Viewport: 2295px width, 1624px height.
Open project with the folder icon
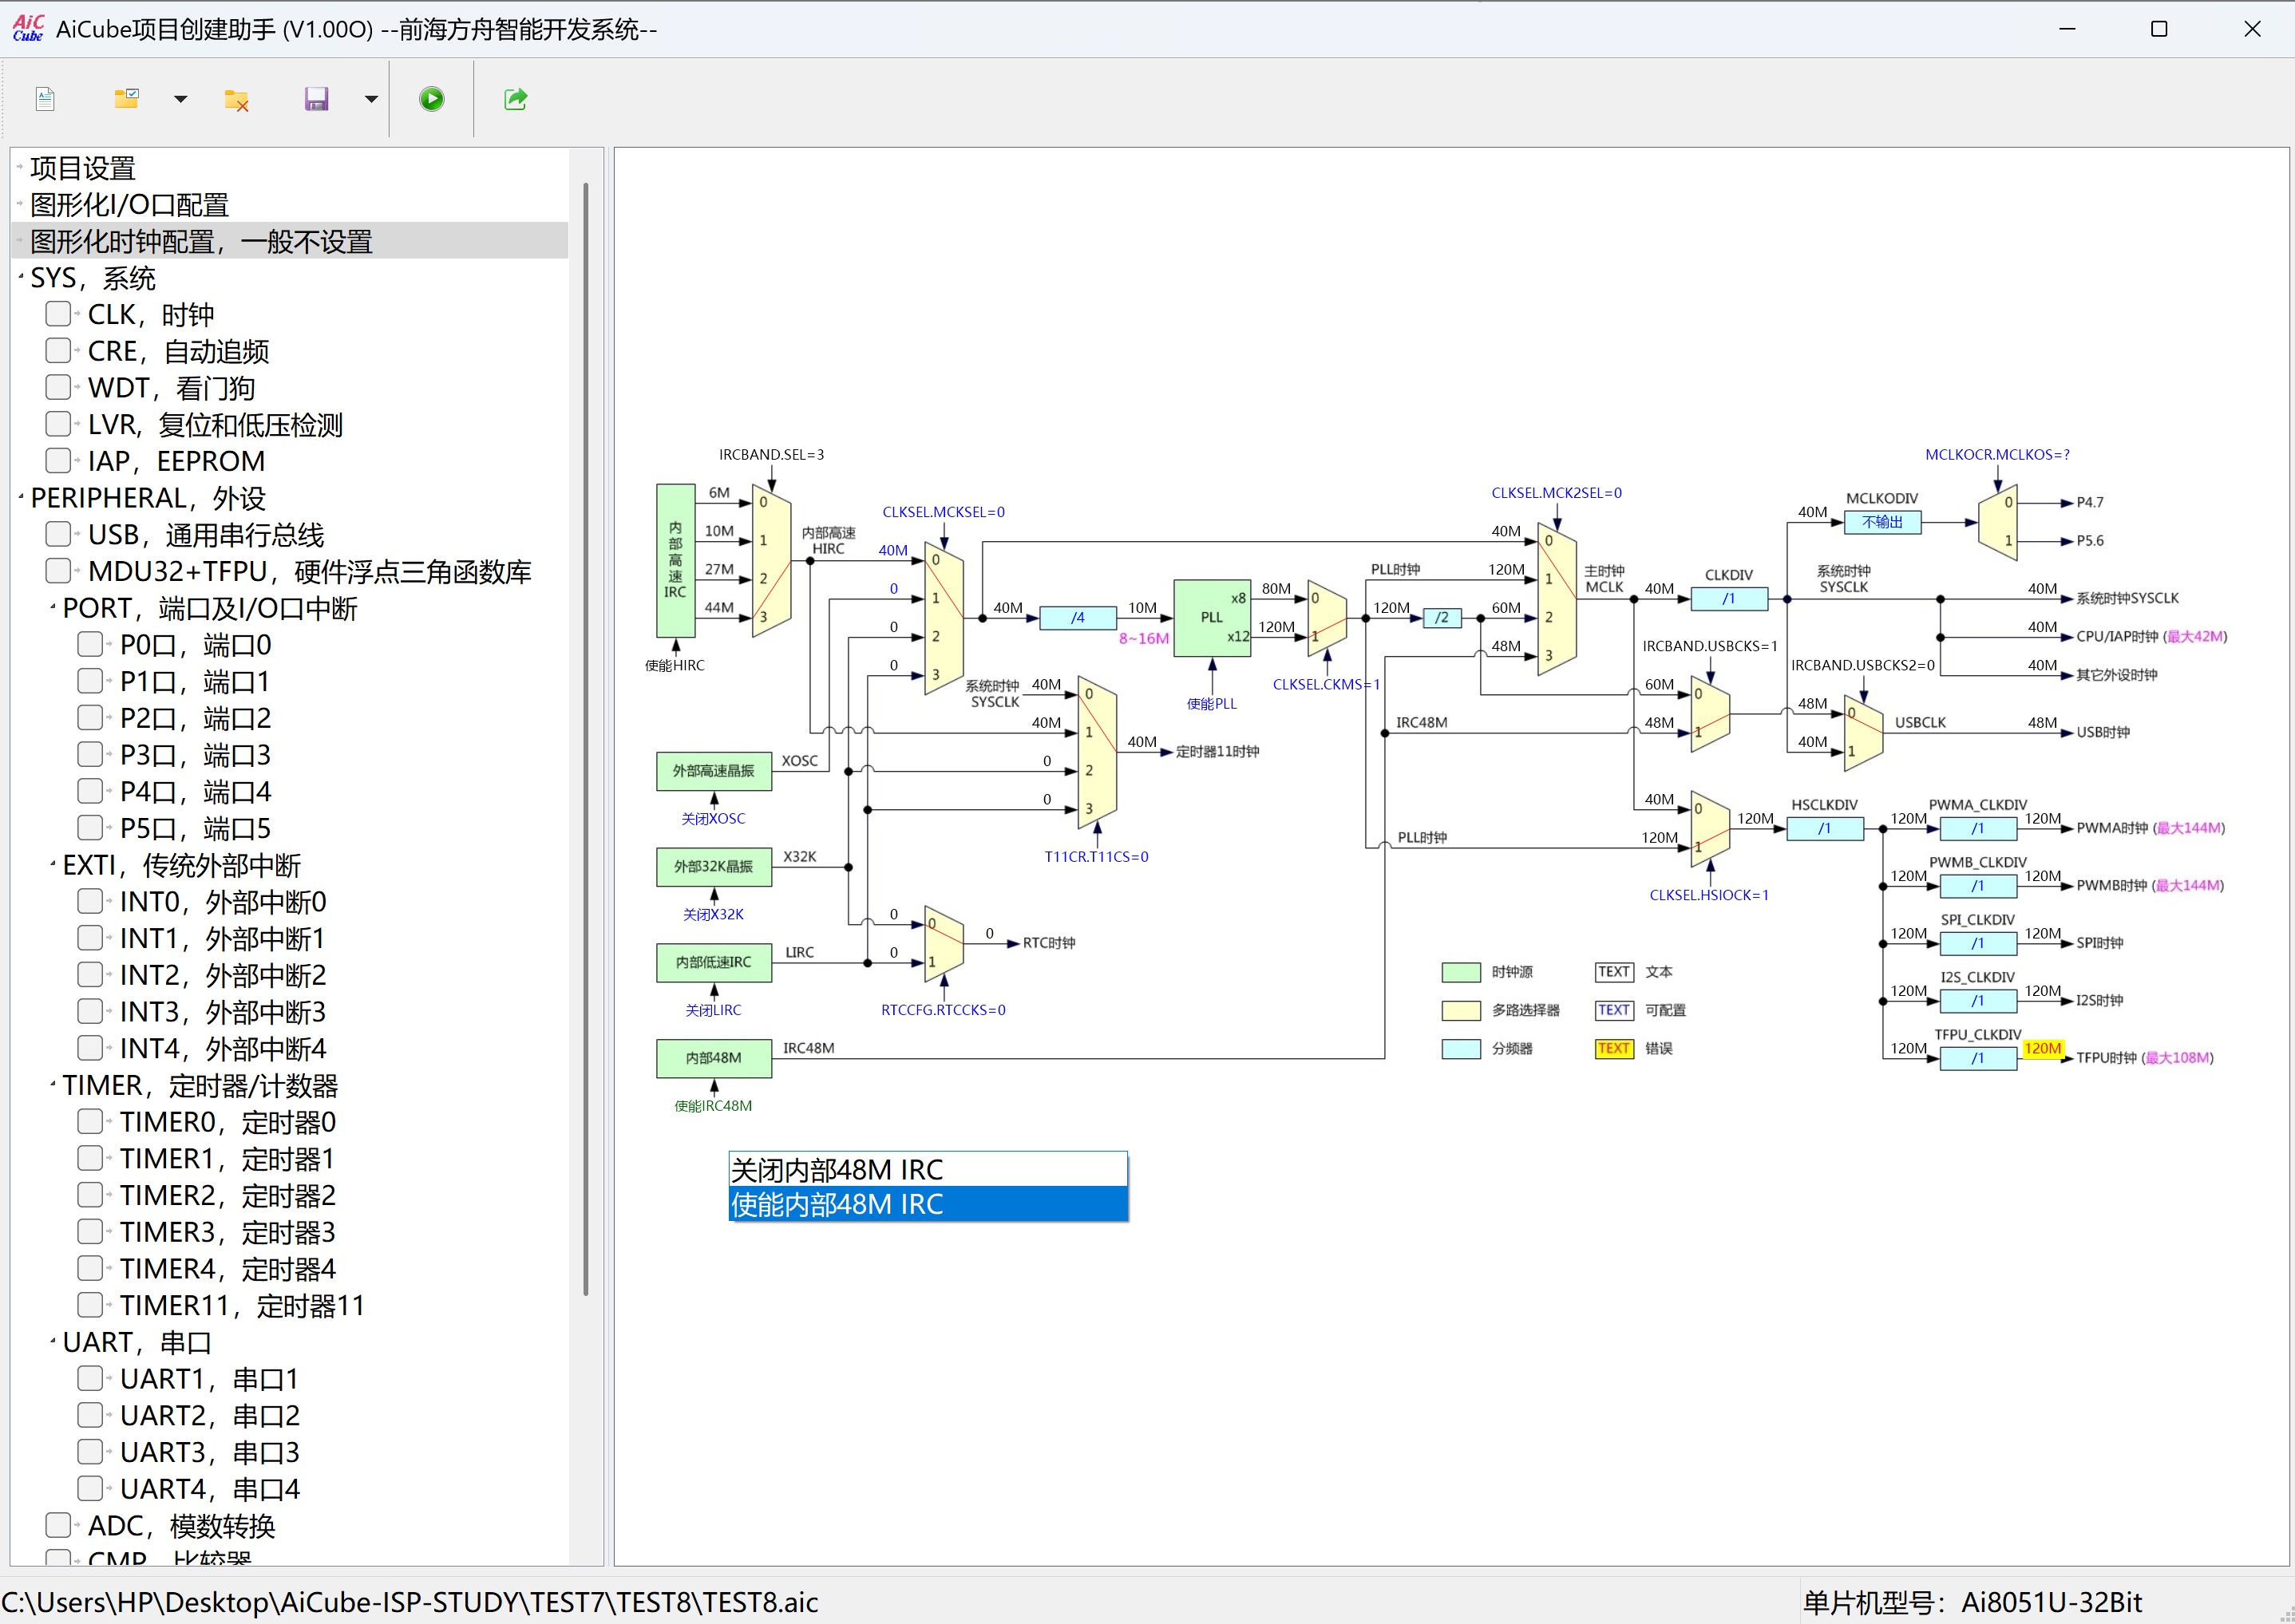click(127, 99)
